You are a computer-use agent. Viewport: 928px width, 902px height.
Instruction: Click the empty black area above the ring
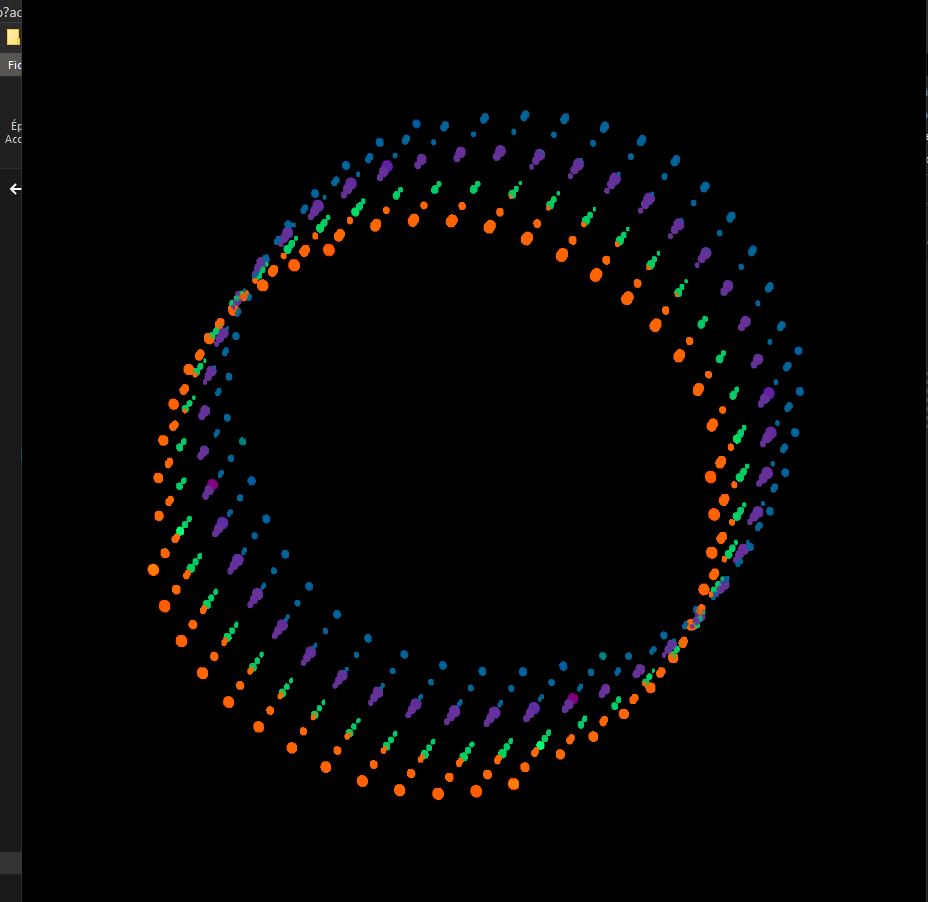tap(470, 50)
